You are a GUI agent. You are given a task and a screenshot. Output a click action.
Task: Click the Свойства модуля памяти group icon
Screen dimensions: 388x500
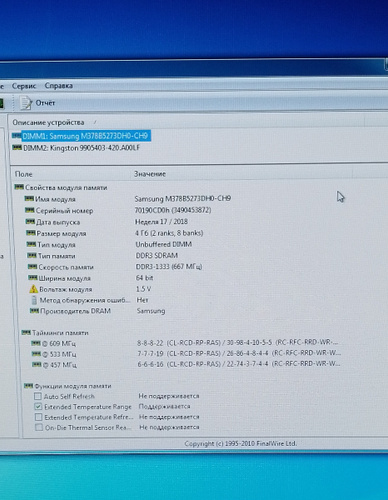click(x=19, y=187)
